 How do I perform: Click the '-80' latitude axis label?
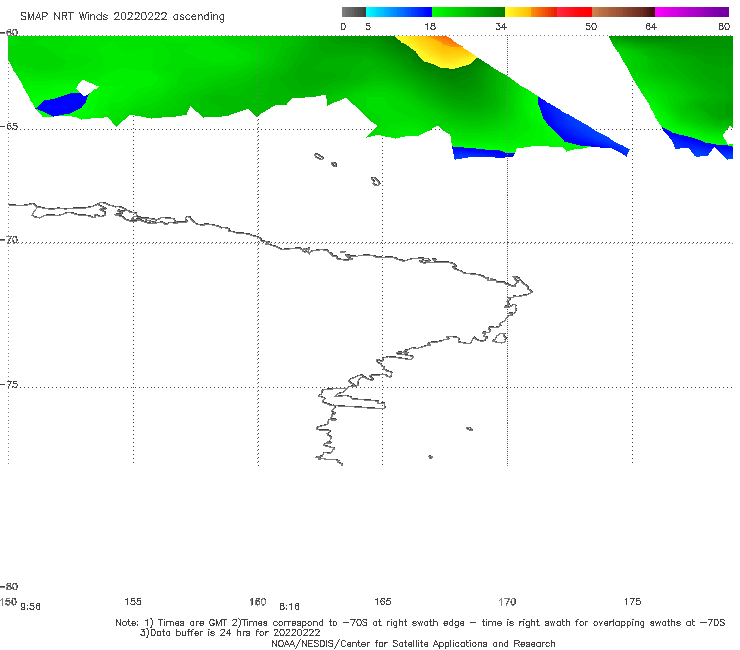(x=9, y=586)
